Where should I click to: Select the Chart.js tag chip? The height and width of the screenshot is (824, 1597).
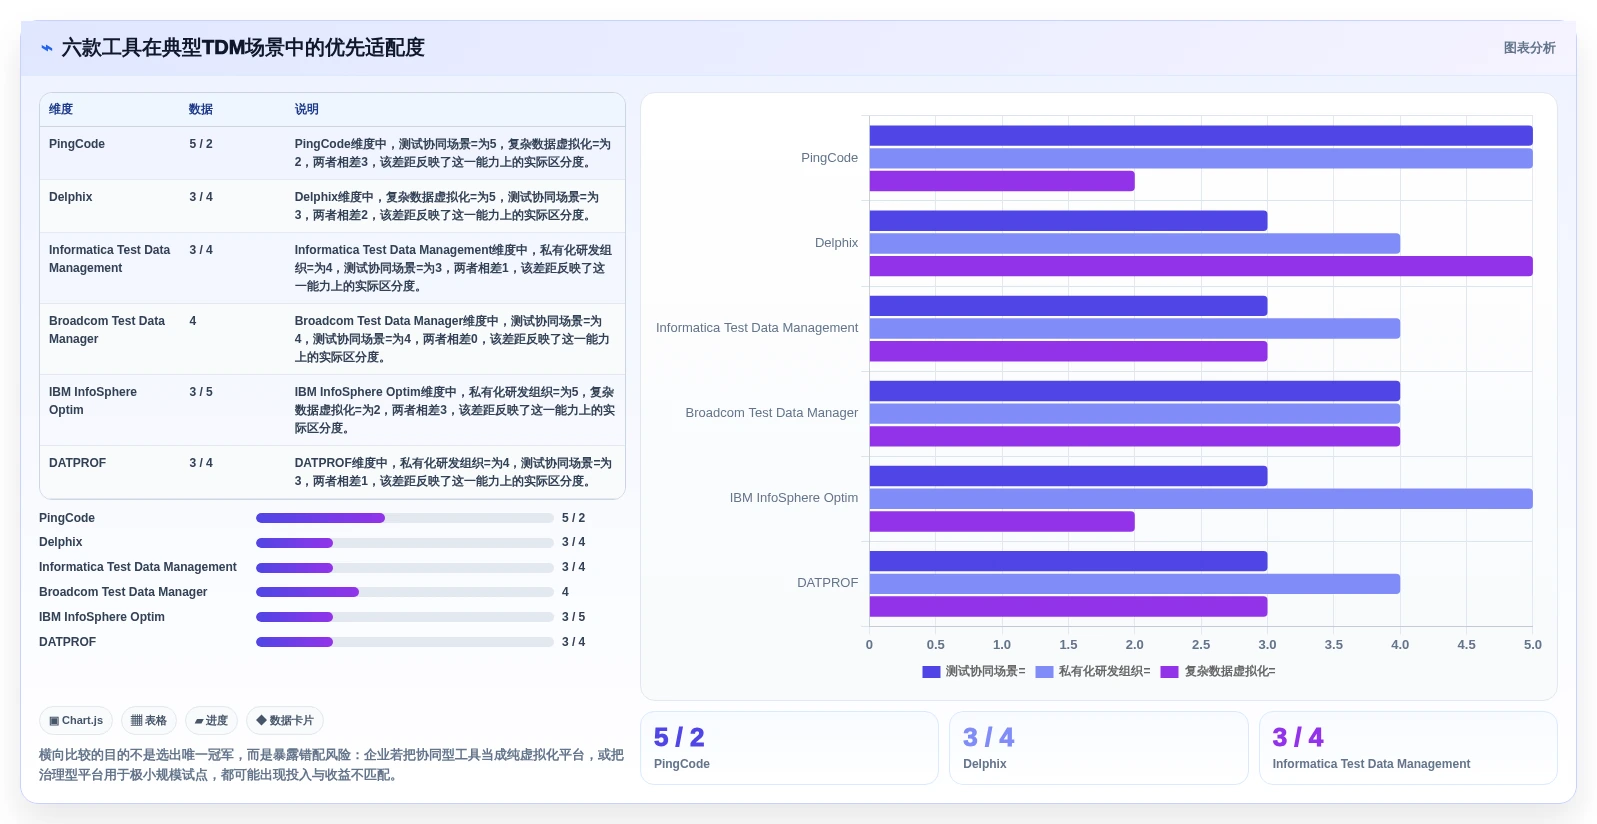point(76,720)
